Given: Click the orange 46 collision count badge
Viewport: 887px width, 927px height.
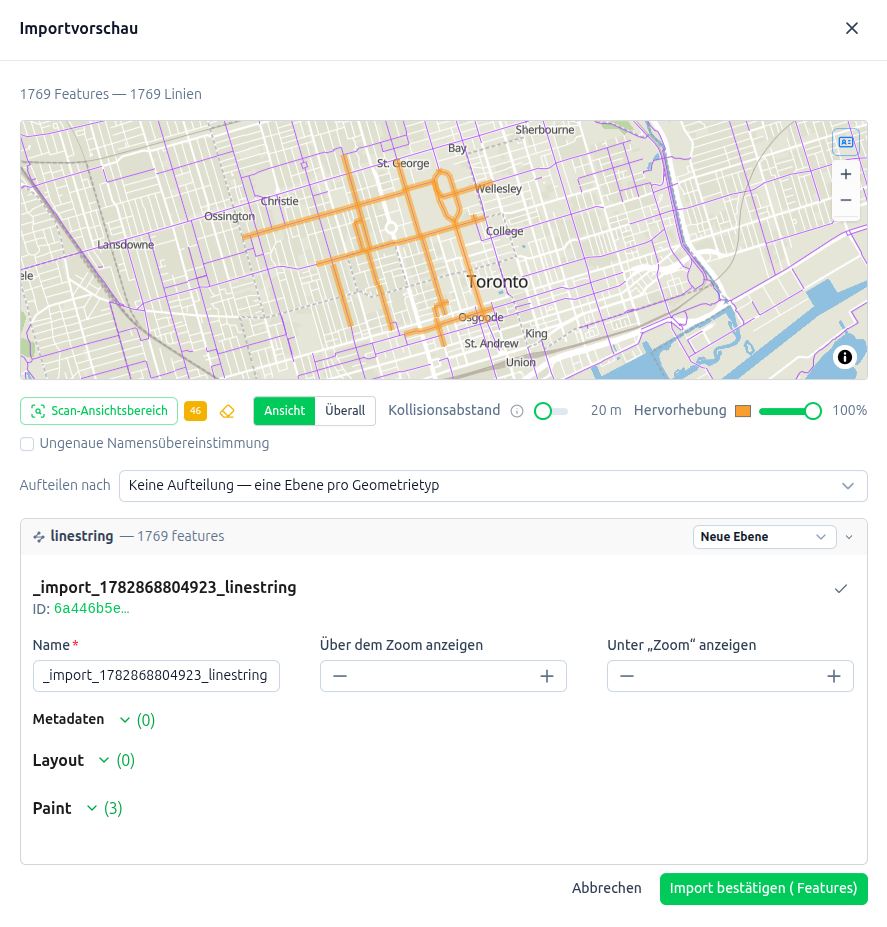Looking at the screenshot, I should tap(195, 411).
